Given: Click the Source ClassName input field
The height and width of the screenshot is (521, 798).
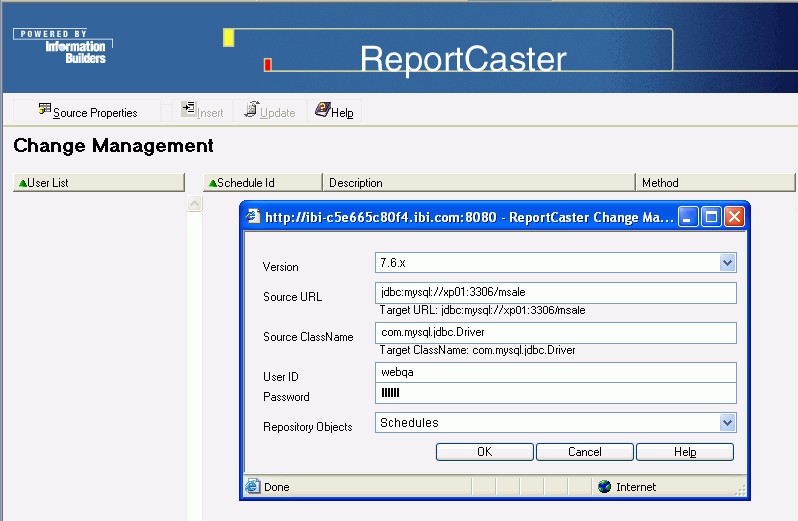Looking at the screenshot, I should point(556,333).
